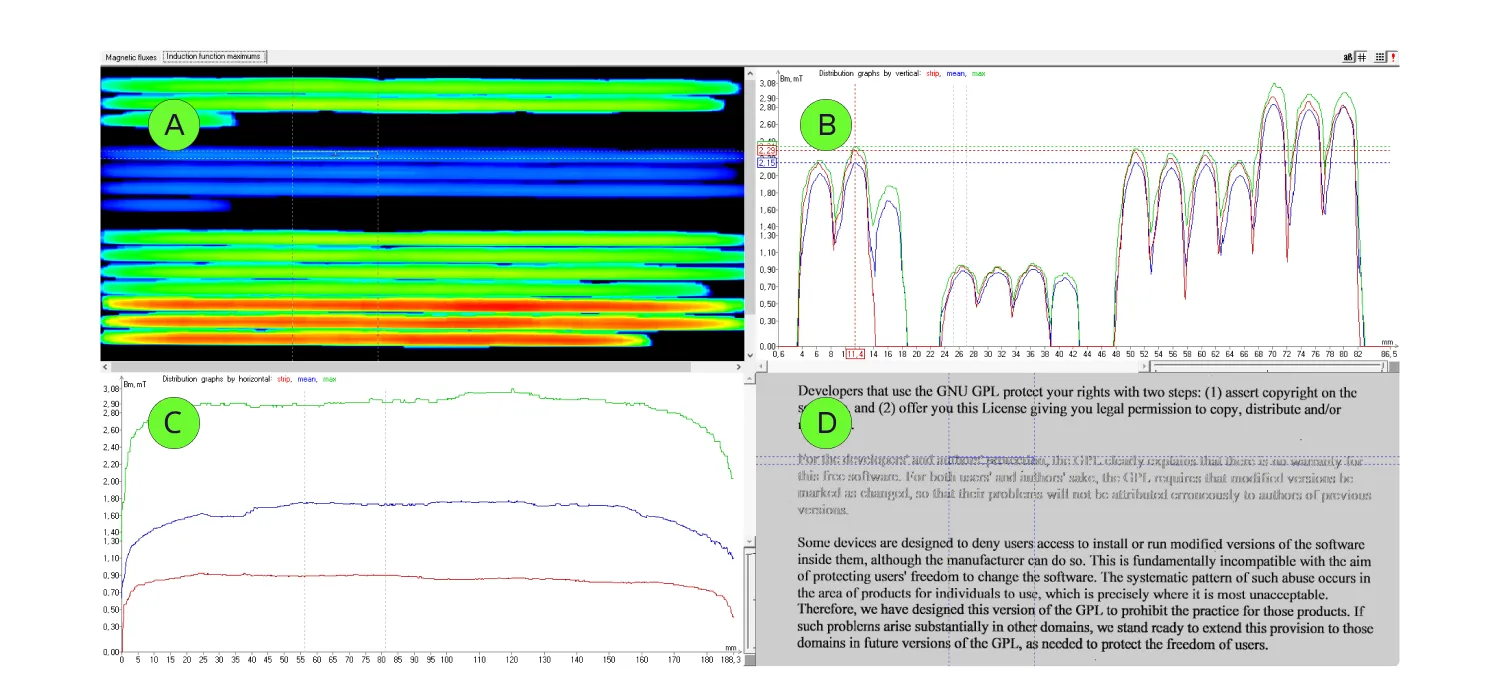This screenshot has height=687, width=1500.
Task: Click the blue 2,15 value marker on Y axis
Action: [x=767, y=162]
